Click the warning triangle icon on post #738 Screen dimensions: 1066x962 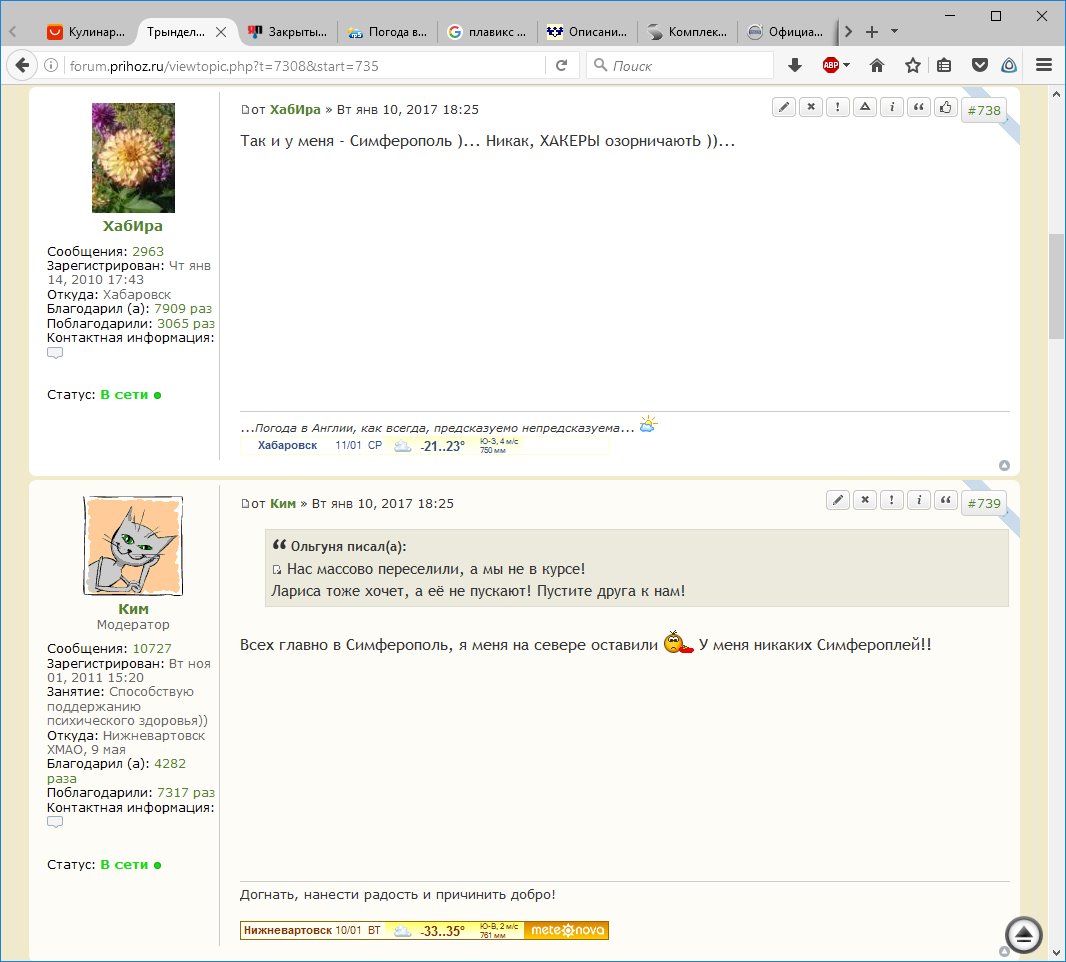coord(865,108)
